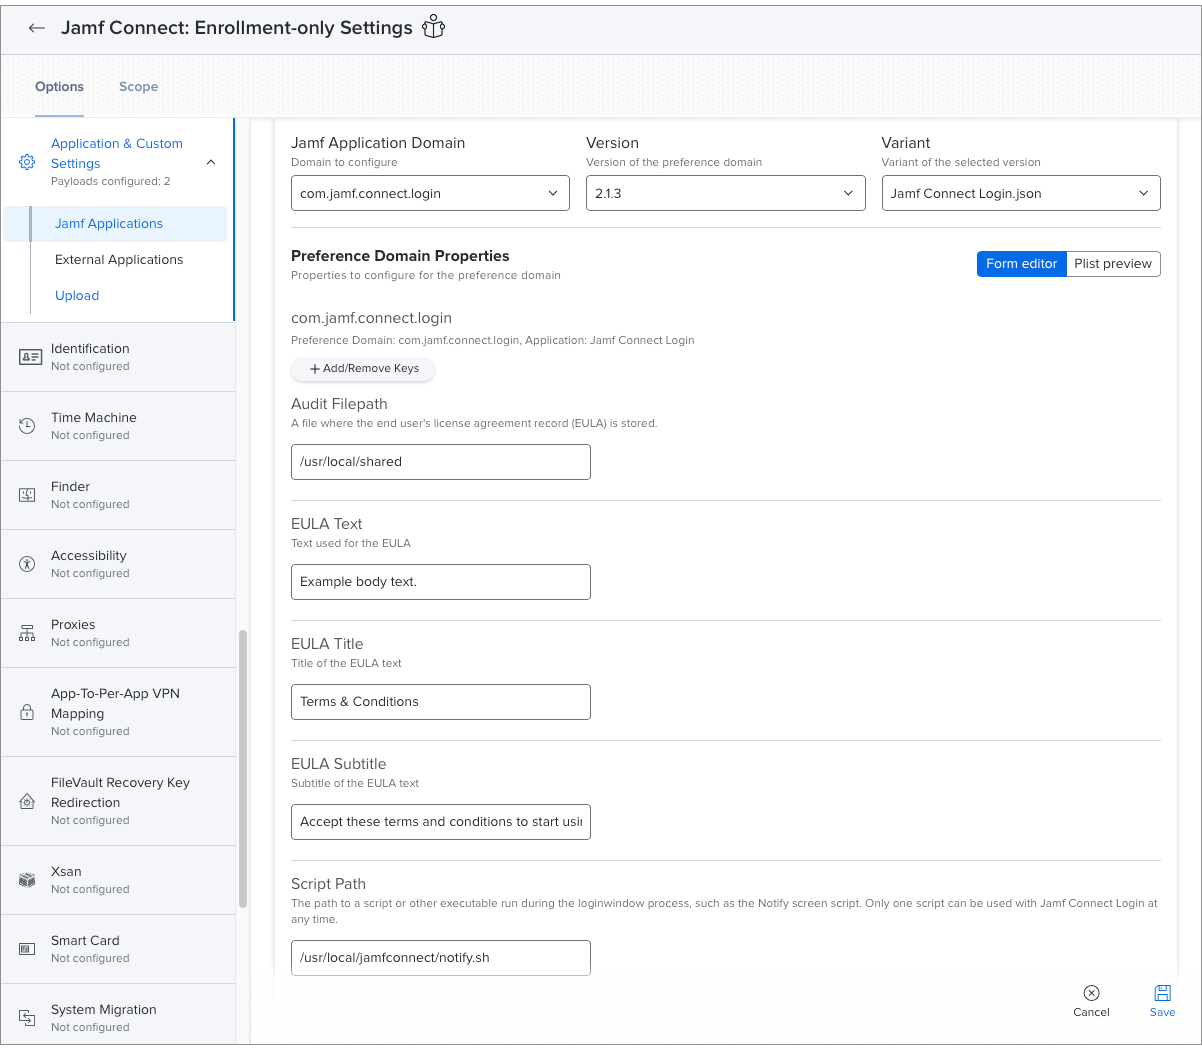Click the Cancel circle-x icon
Viewport: 1202px width, 1050px height.
(1091, 993)
